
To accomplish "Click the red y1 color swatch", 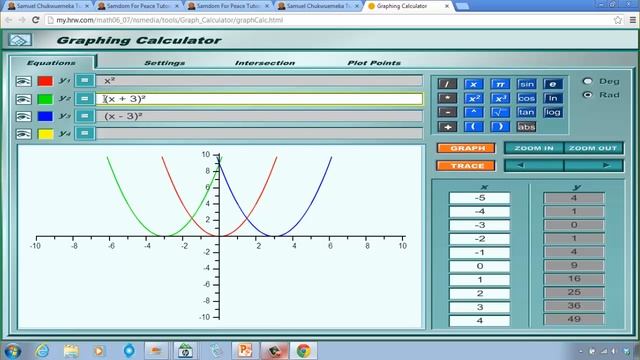I will click(45, 81).
